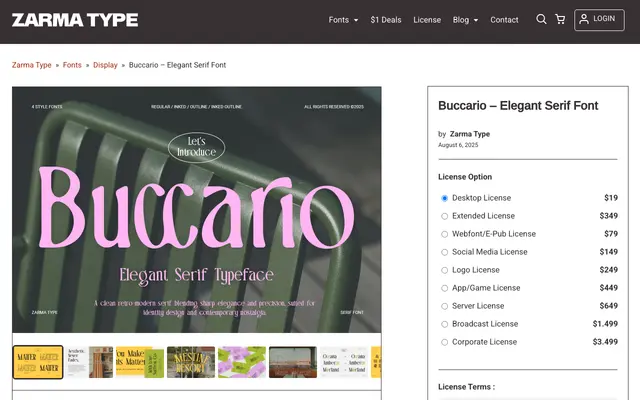Viewport: 640px width, 400px height.
Task: Select the App/Game License option
Action: click(x=444, y=288)
